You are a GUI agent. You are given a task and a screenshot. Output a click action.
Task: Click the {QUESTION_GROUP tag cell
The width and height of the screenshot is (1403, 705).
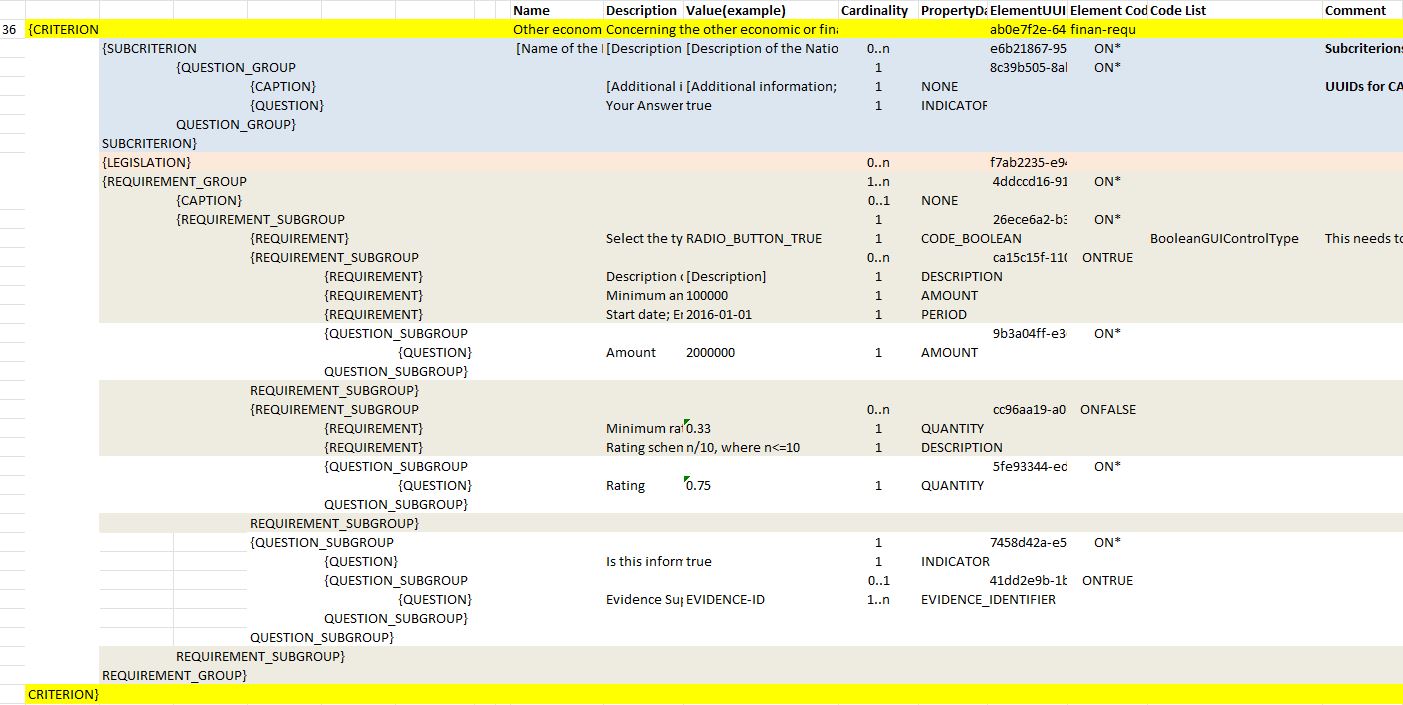pos(236,68)
